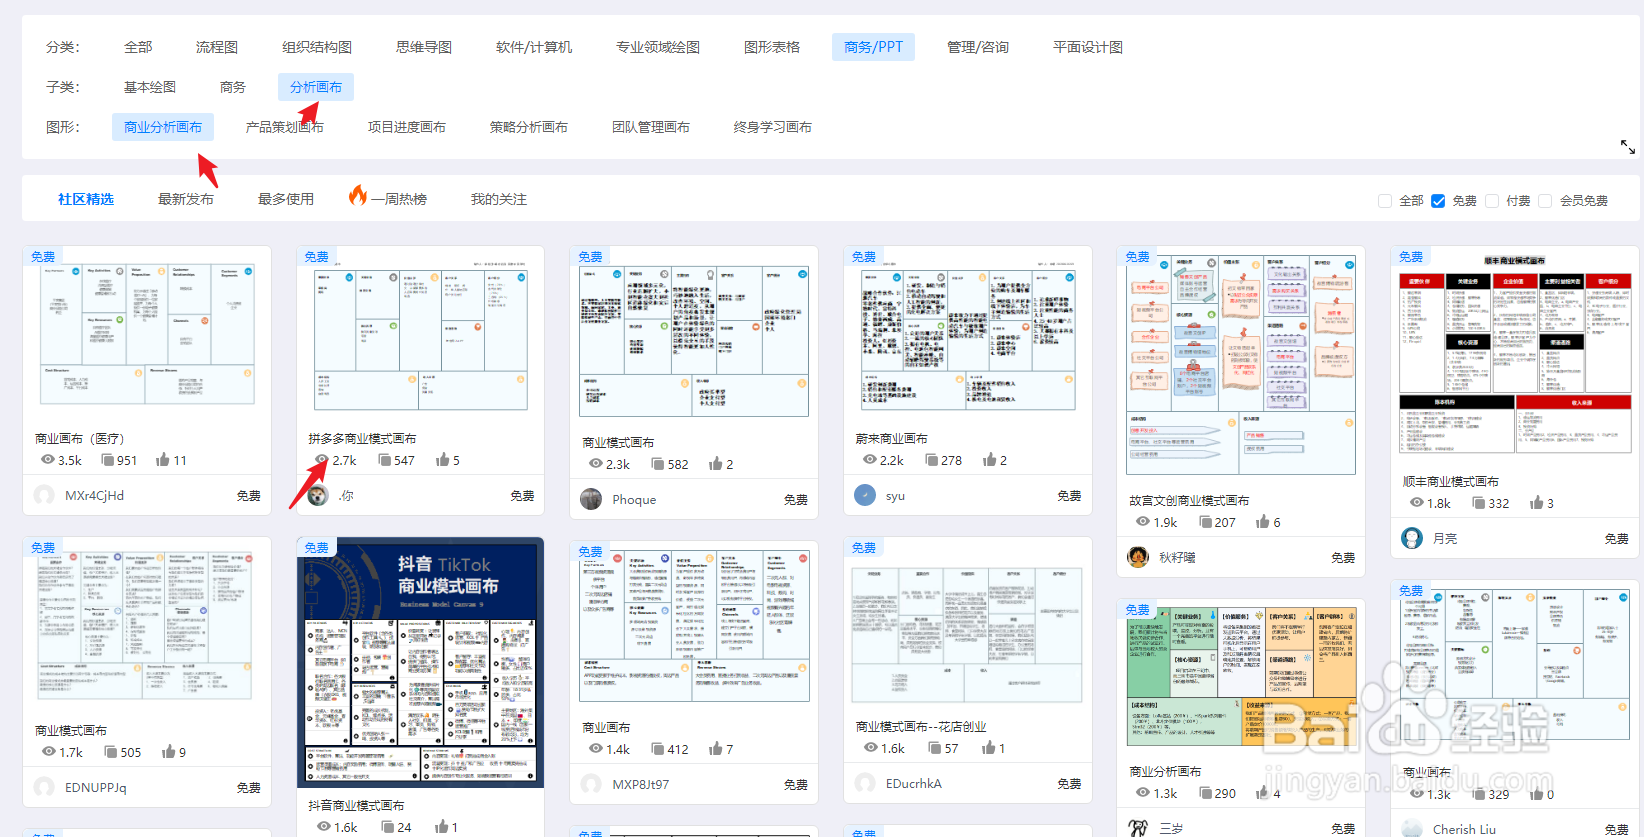Choose 商务 subcategory
Screen dimensions: 1644x837
coord(233,87)
